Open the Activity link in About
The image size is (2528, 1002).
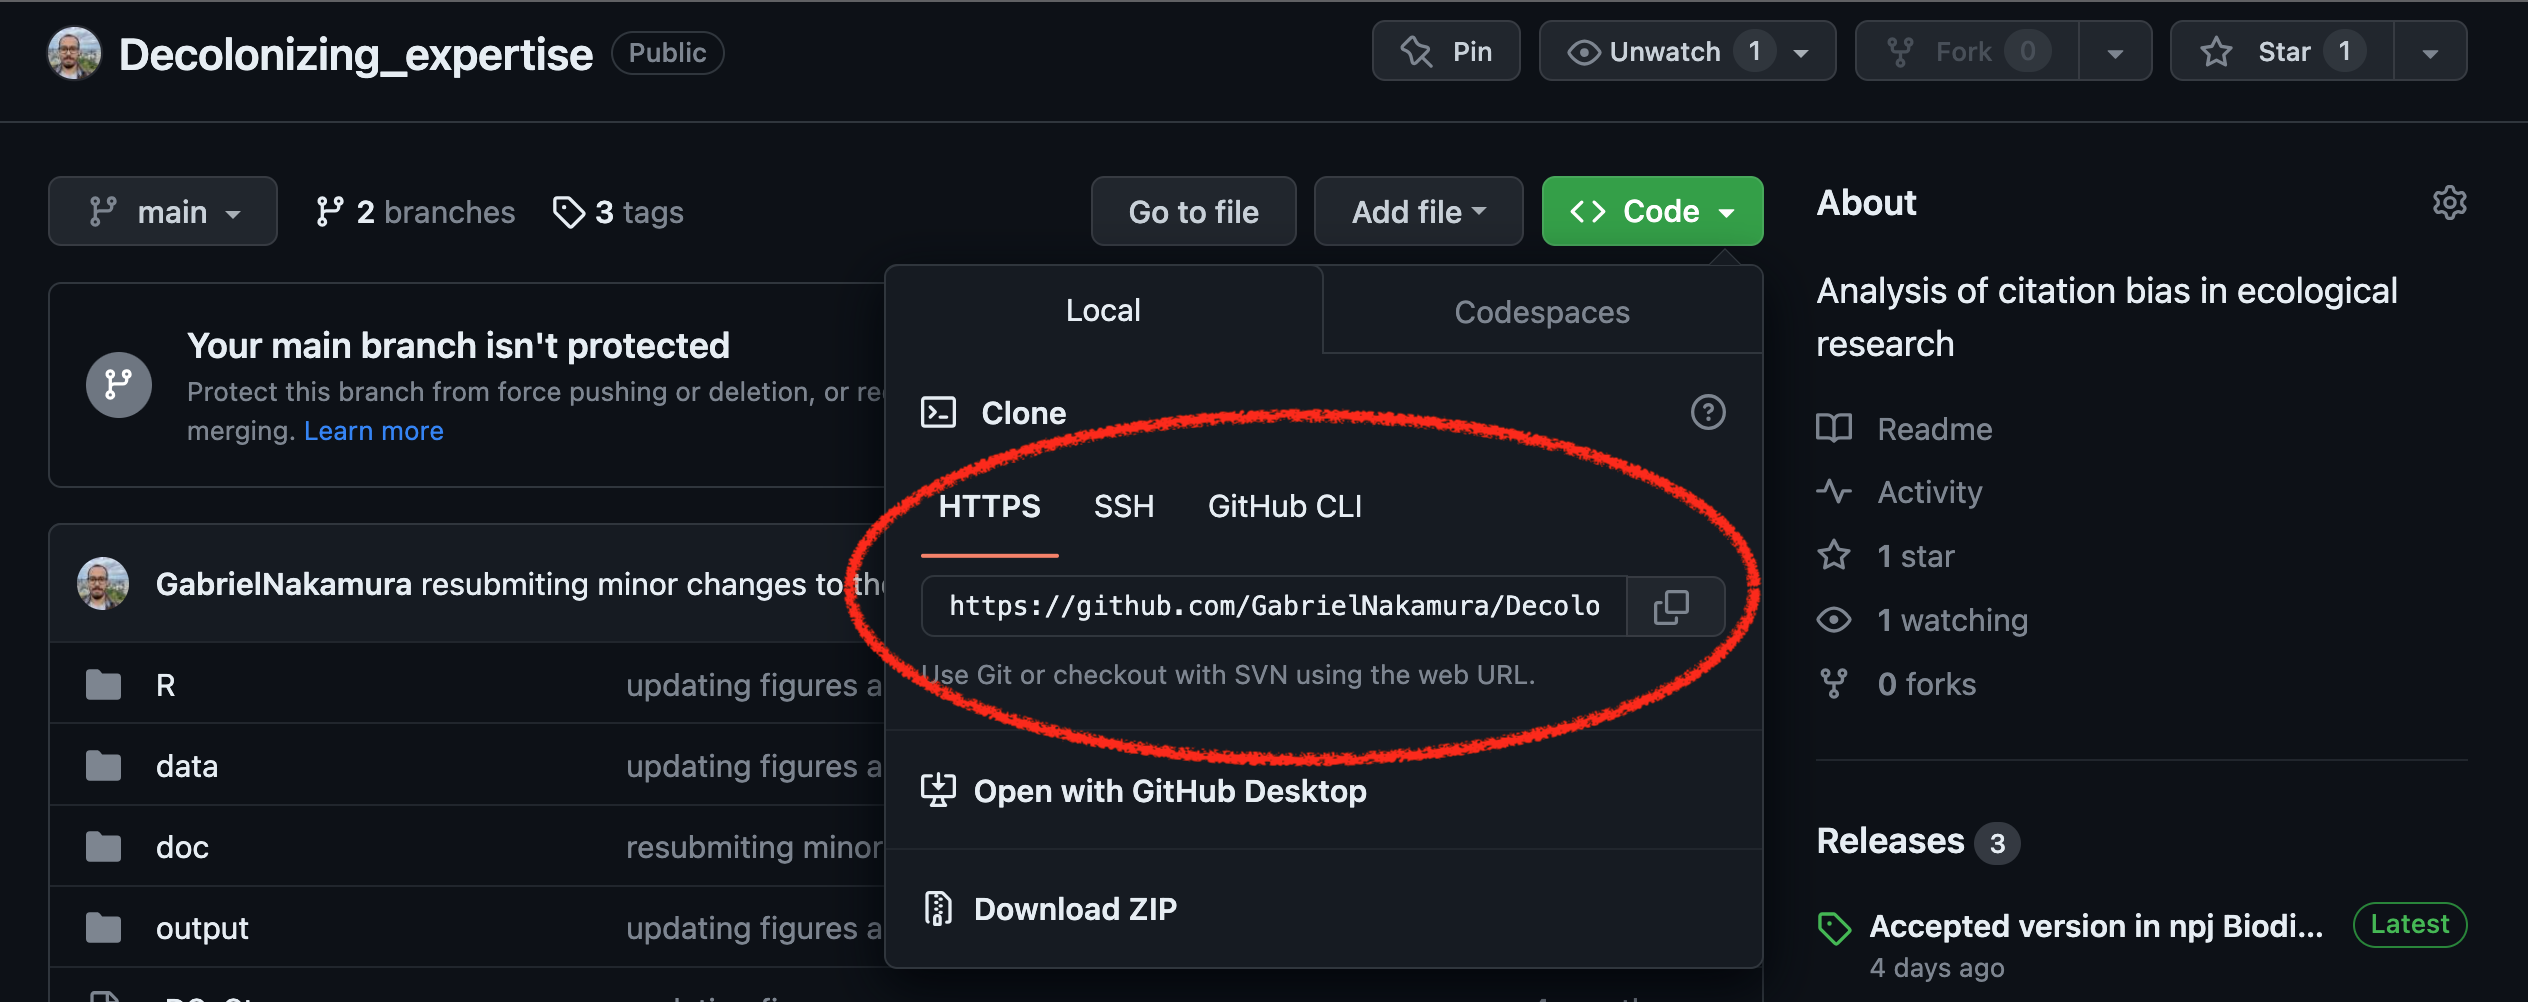point(1930,492)
